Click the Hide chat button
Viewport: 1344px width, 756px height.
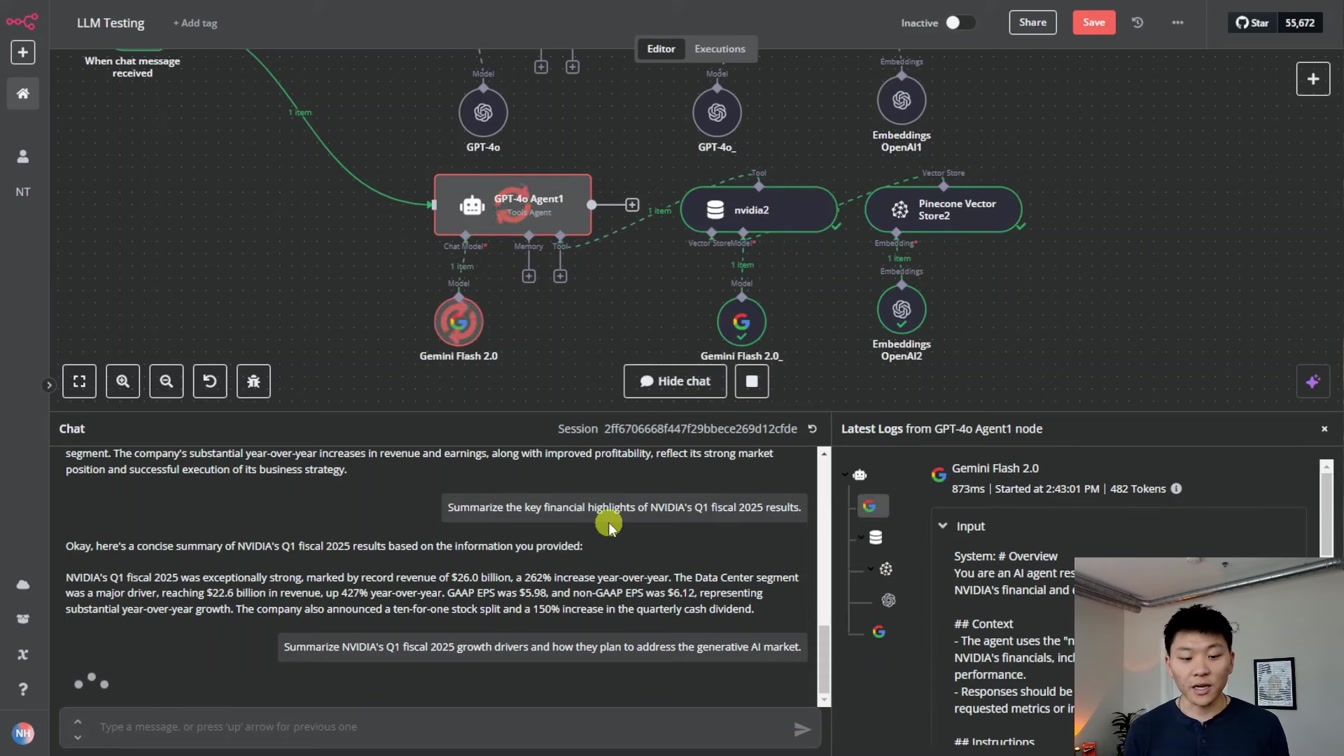[x=675, y=381]
